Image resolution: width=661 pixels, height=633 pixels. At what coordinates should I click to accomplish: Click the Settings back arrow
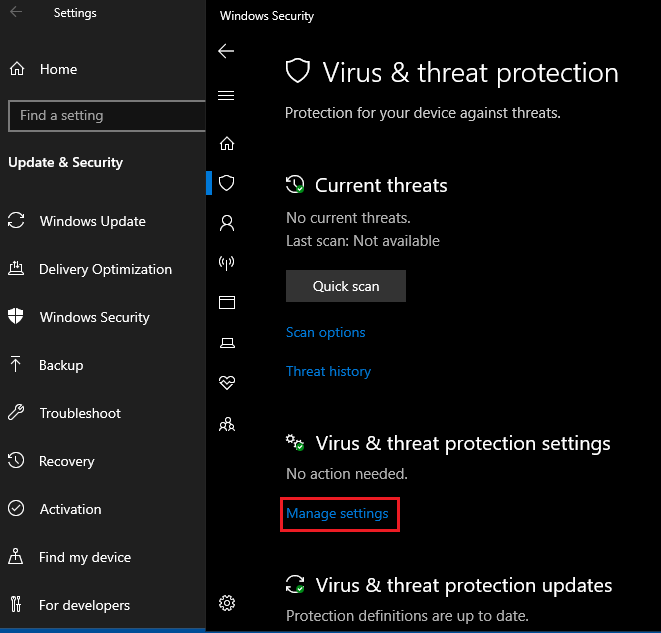[16, 12]
